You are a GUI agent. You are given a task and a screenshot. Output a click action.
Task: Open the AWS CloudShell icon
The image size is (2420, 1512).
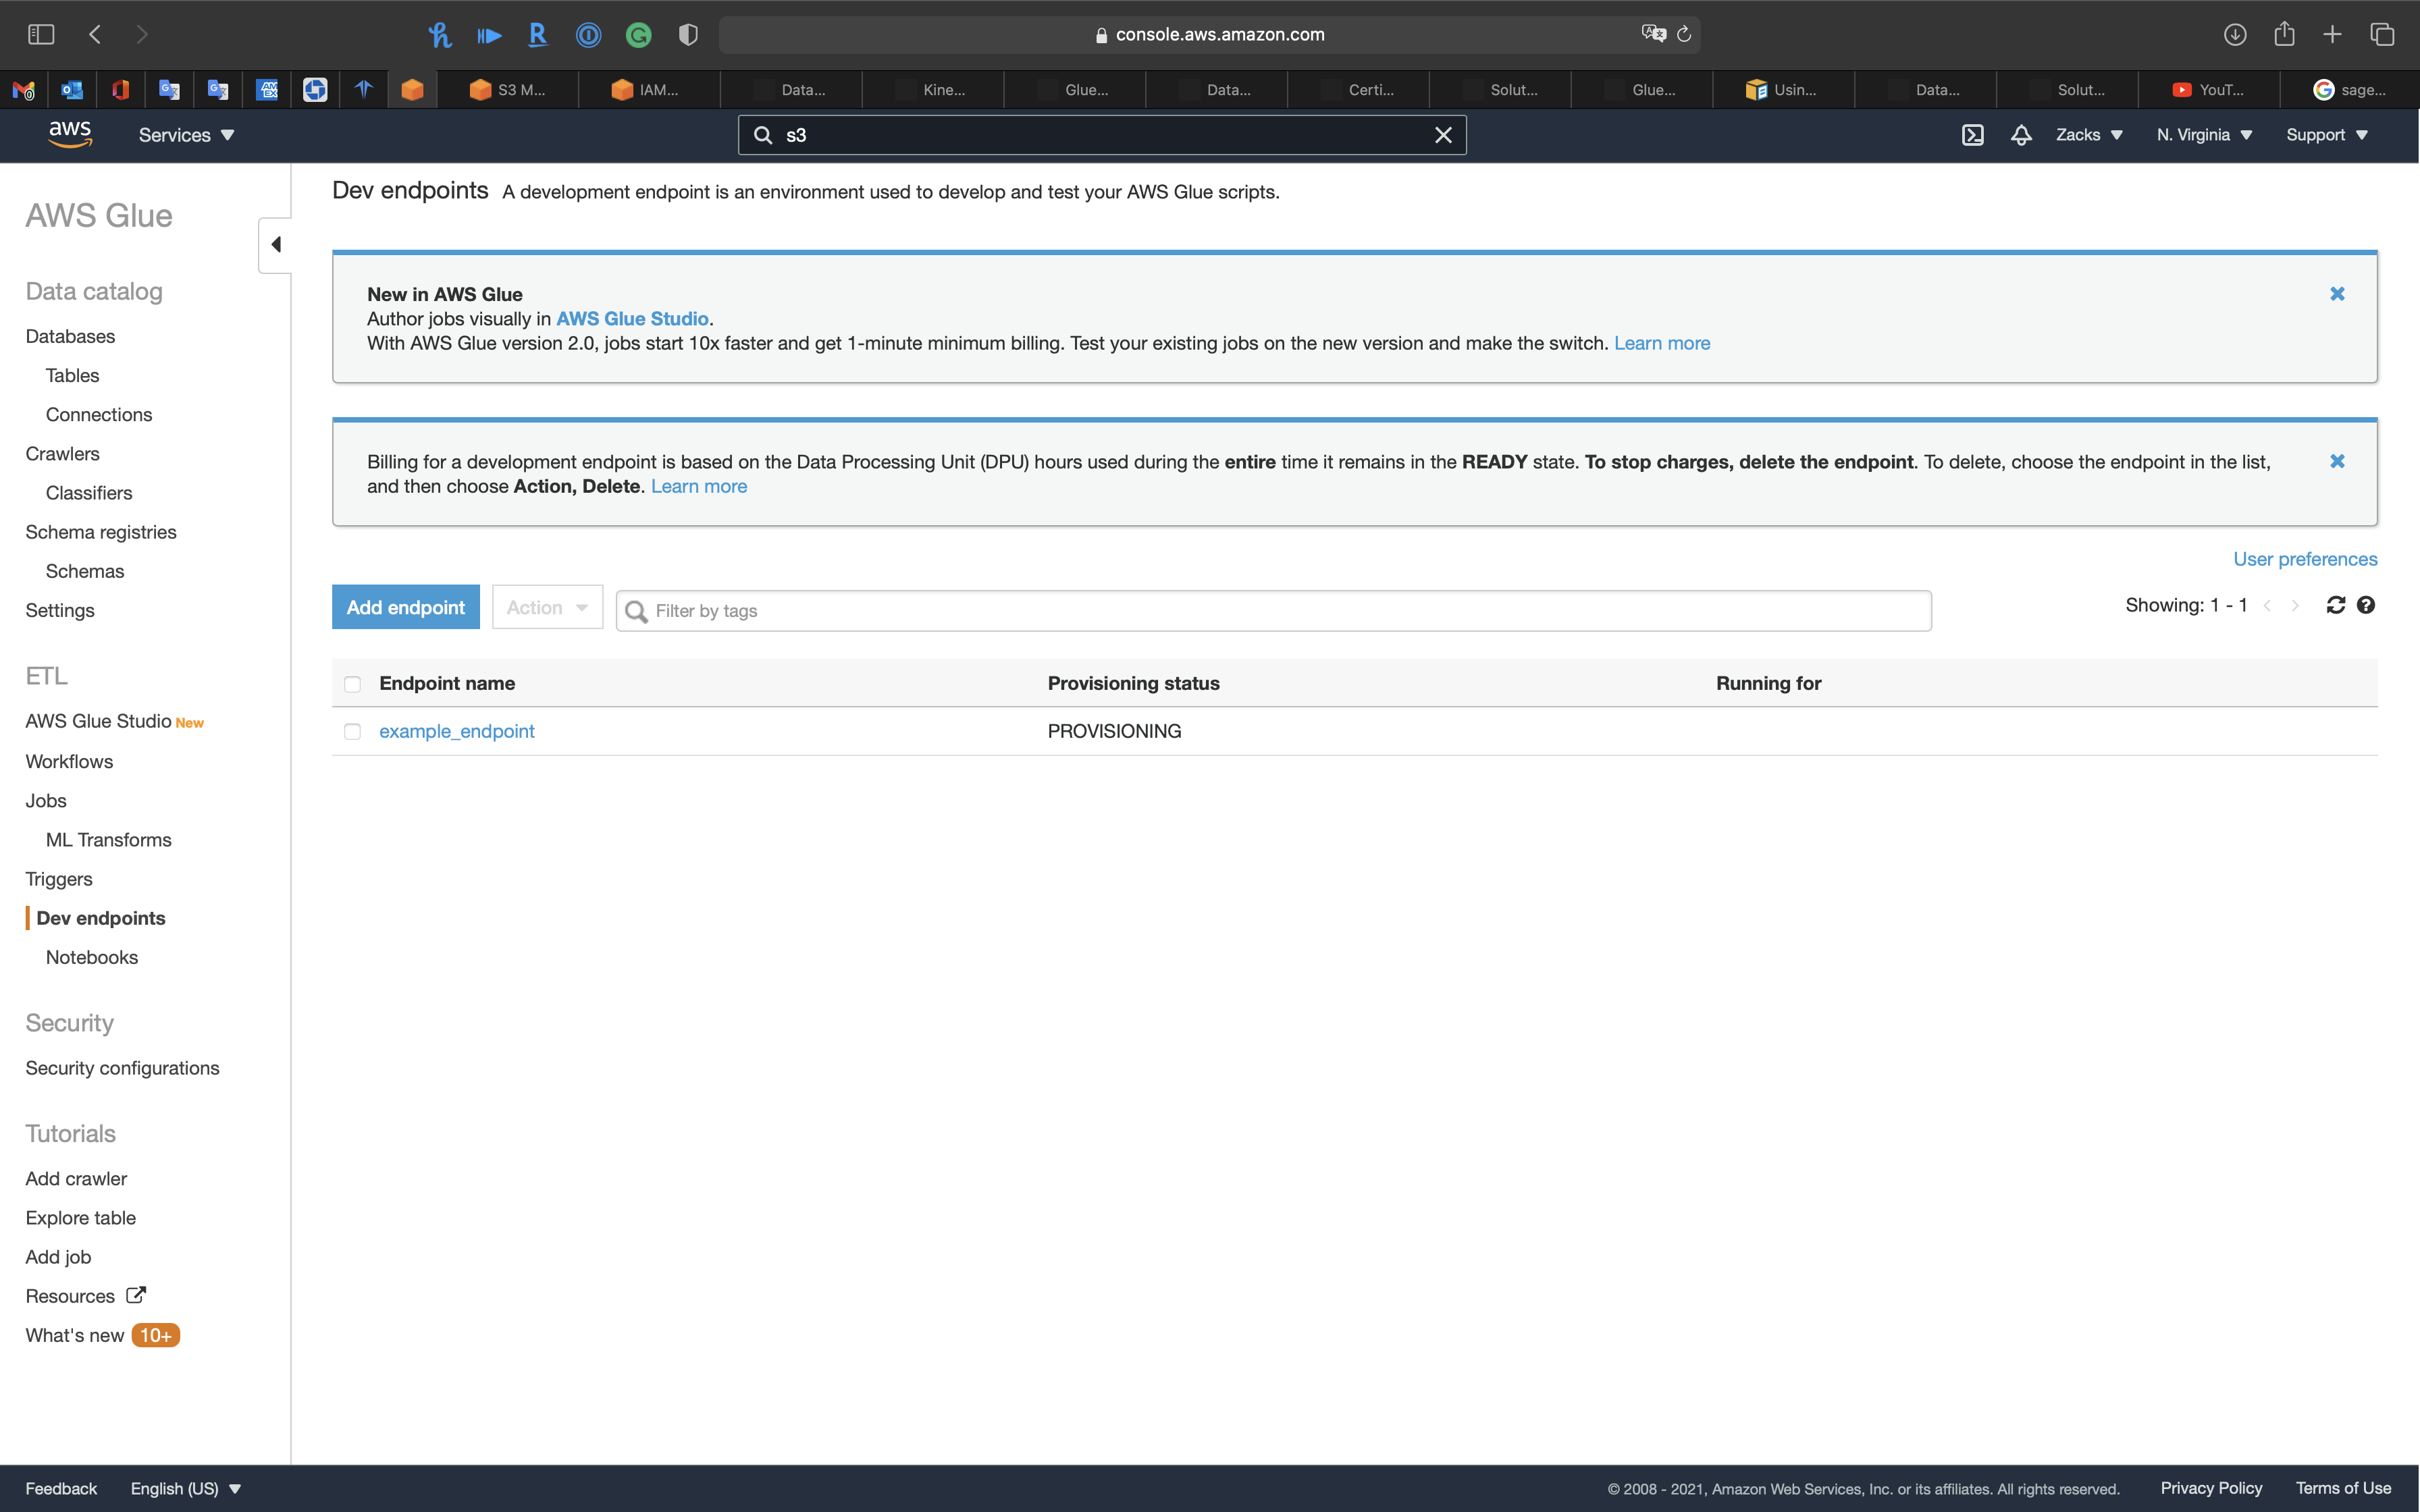(1972, 135)
